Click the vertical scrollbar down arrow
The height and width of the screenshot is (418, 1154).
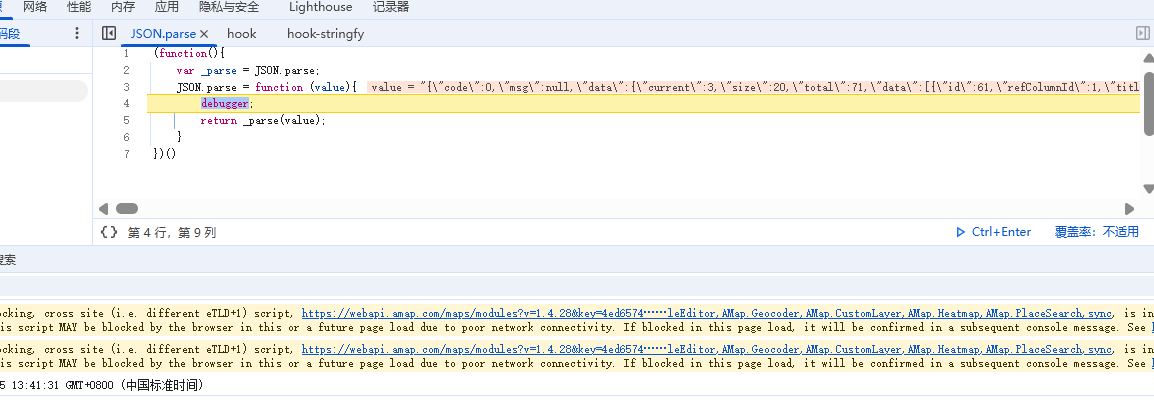coord(1149,189)
